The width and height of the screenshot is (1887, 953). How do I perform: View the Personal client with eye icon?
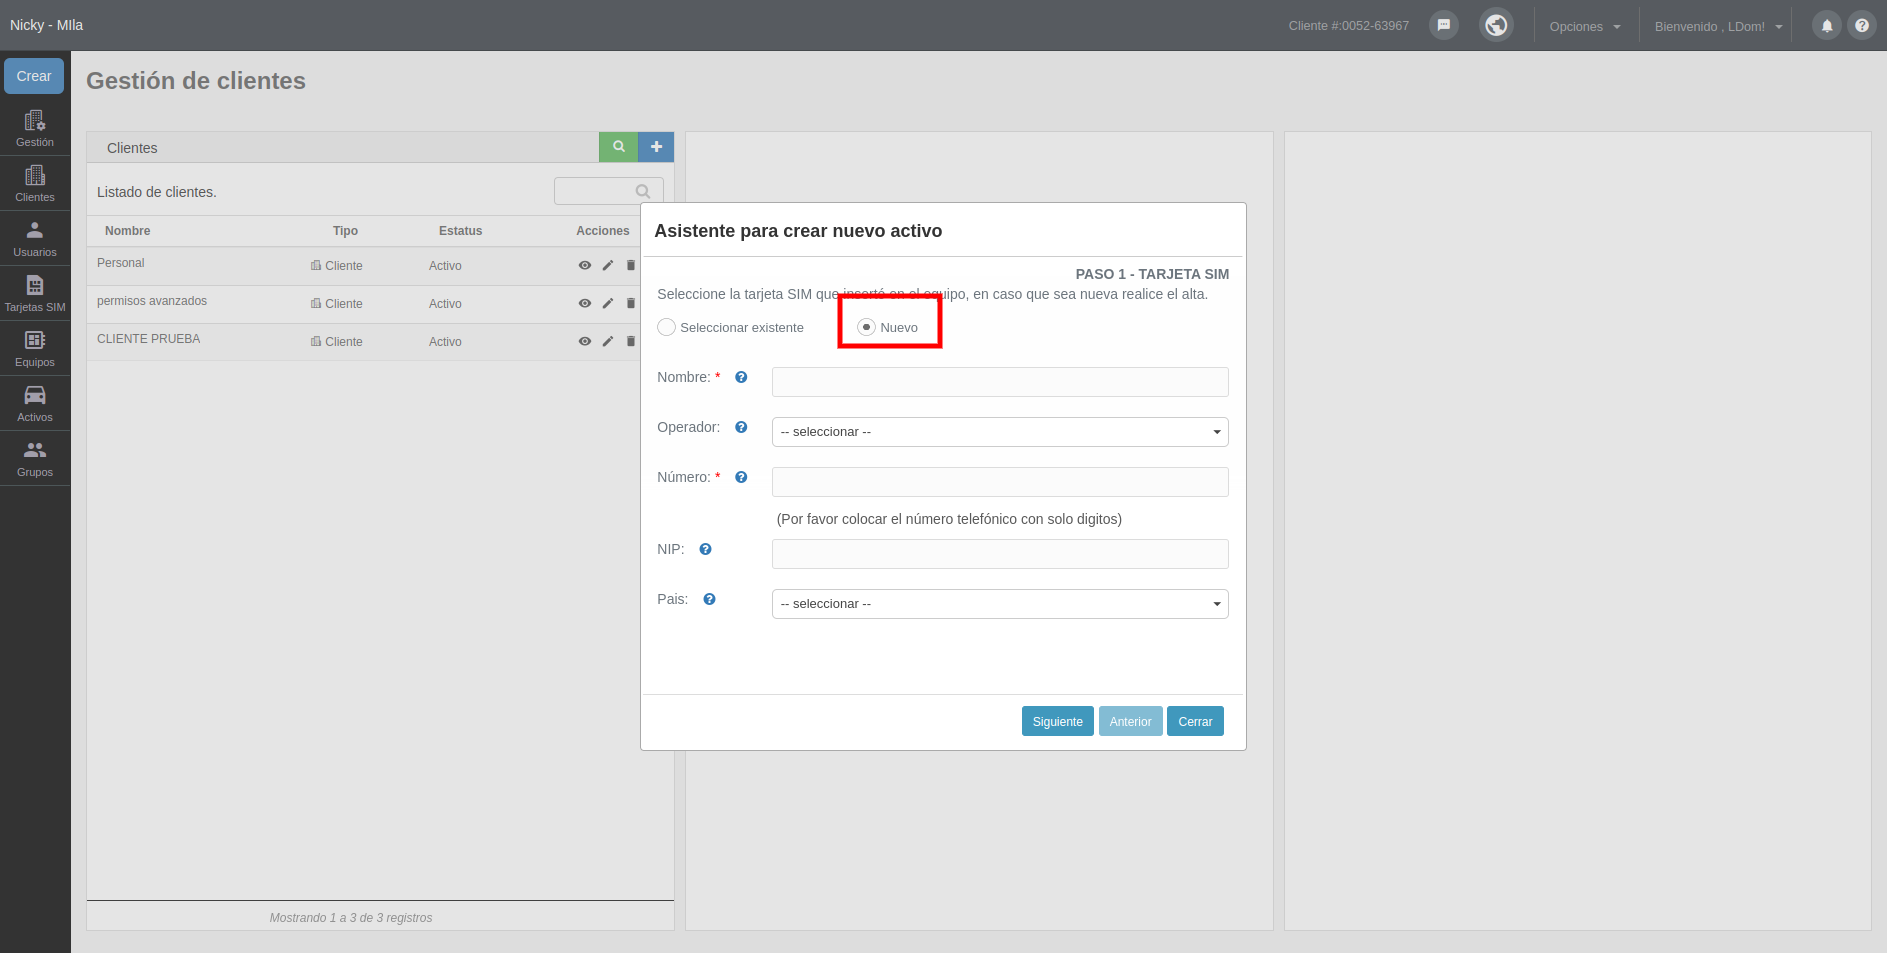tap(585, 265)
